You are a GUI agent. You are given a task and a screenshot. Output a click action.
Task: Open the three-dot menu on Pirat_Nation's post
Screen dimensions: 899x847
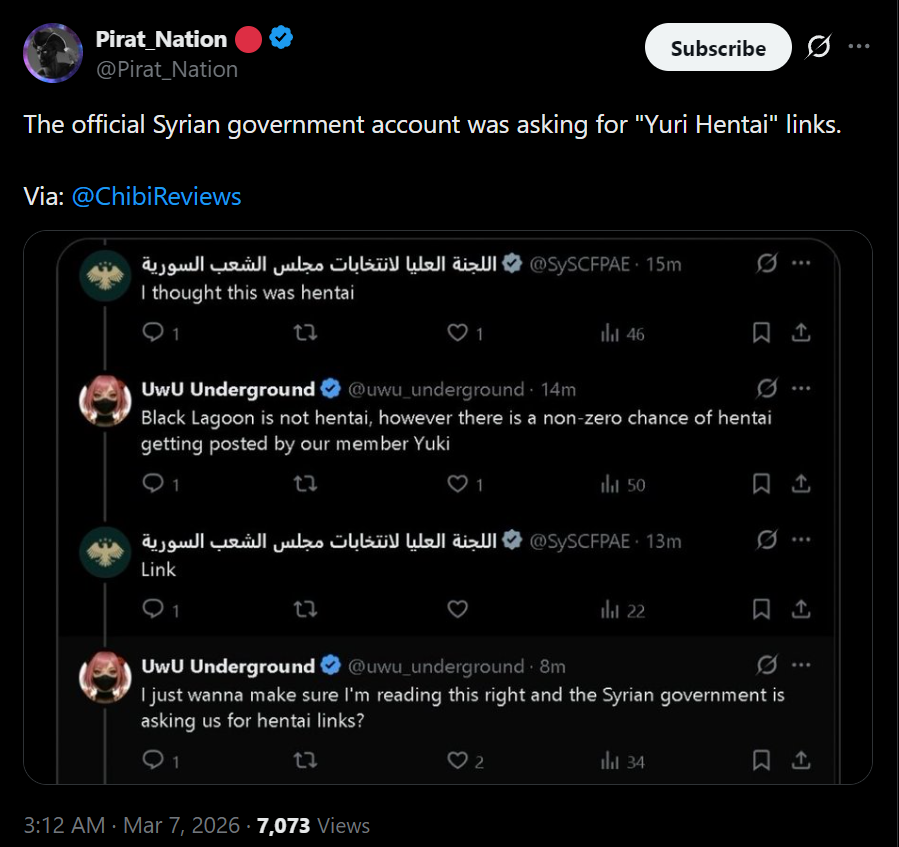click(x=859, y=46)
